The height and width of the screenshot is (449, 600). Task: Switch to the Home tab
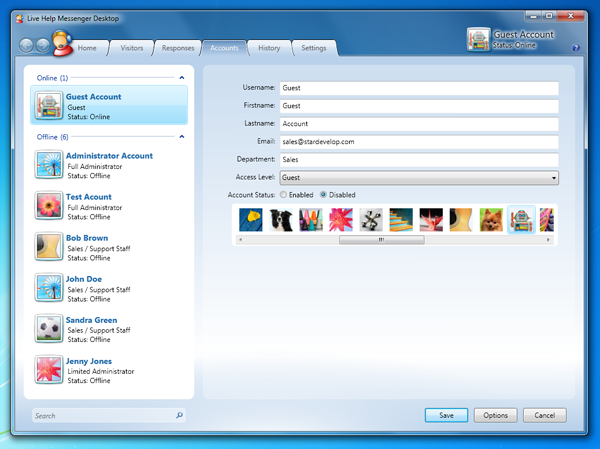87,48
